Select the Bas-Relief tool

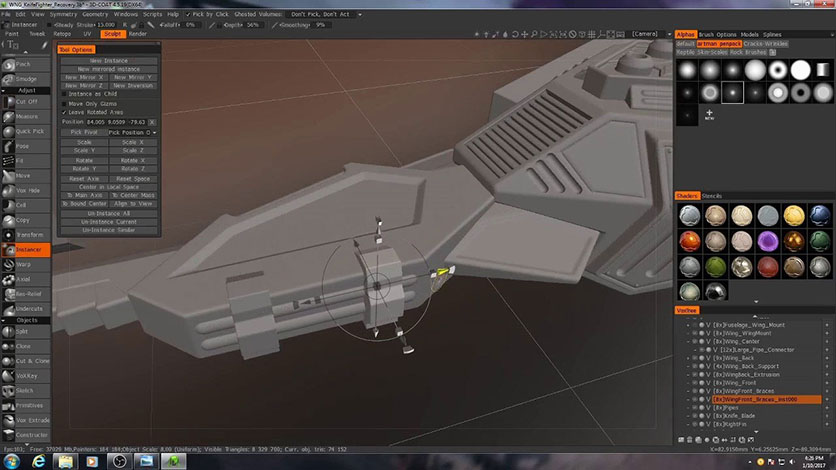[26, 294]
